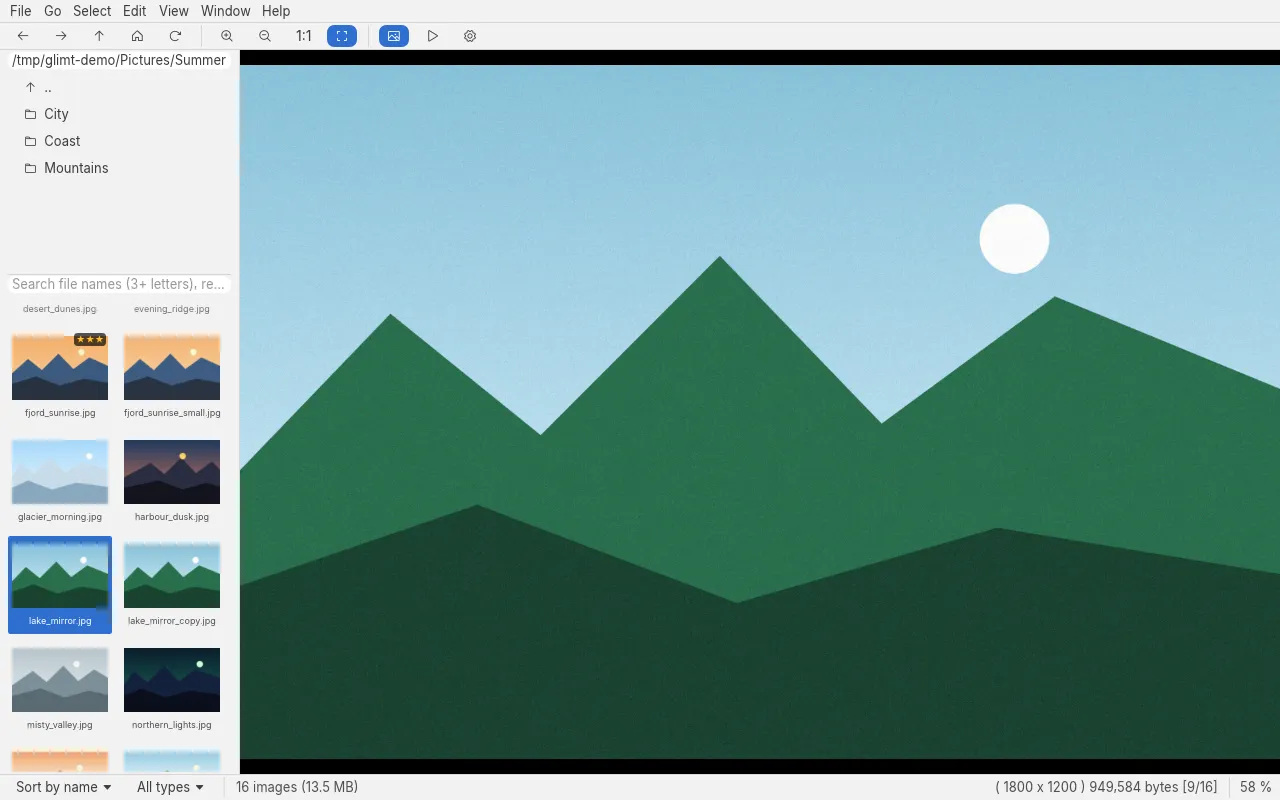Select the northern_lights.jpg thumbnail
The image size is (1280, 800).
pos(172,679)
